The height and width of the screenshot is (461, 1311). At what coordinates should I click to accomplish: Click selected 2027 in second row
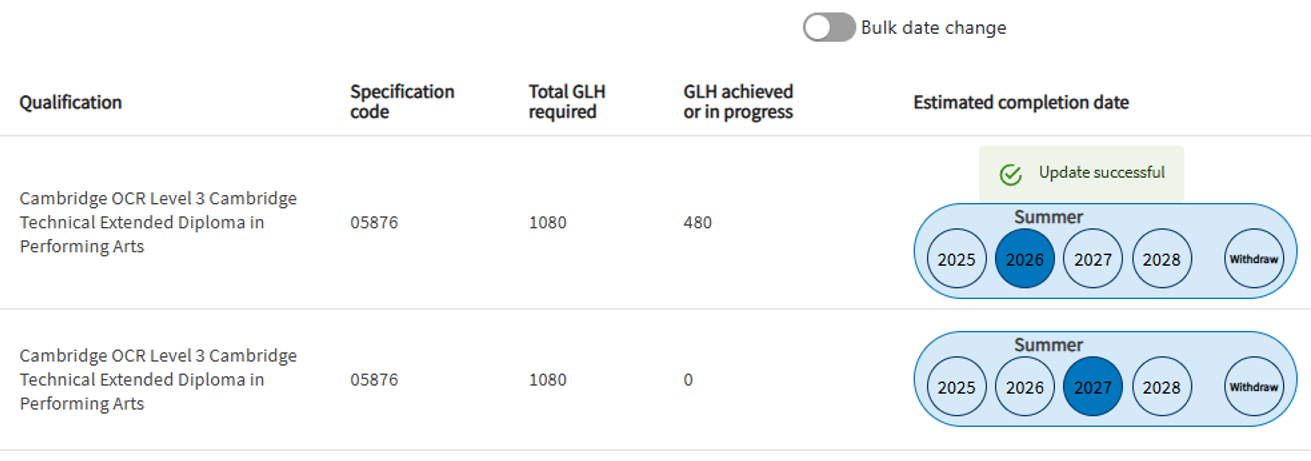tap(1093, 387)
